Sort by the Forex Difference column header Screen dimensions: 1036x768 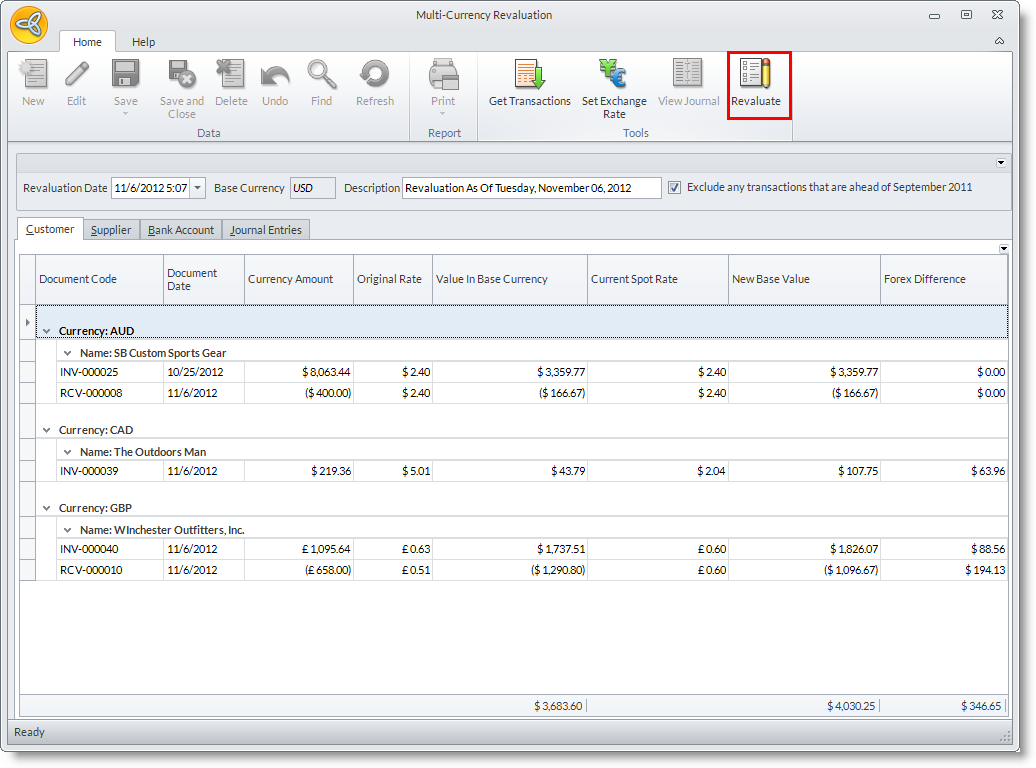(x=943, y=279)
